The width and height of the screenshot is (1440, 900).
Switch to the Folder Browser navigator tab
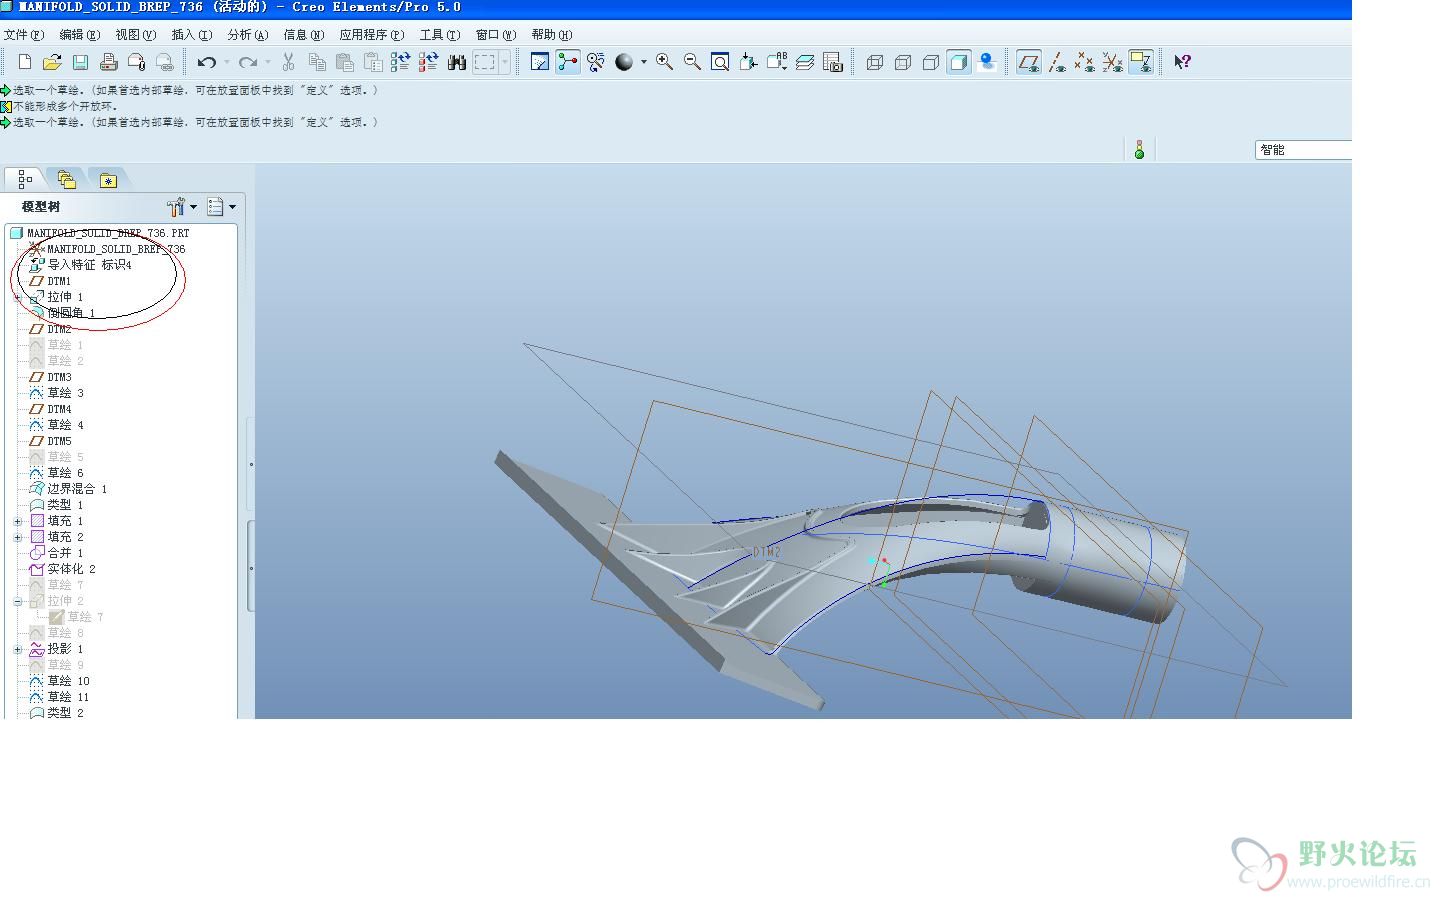pos(66,180)
